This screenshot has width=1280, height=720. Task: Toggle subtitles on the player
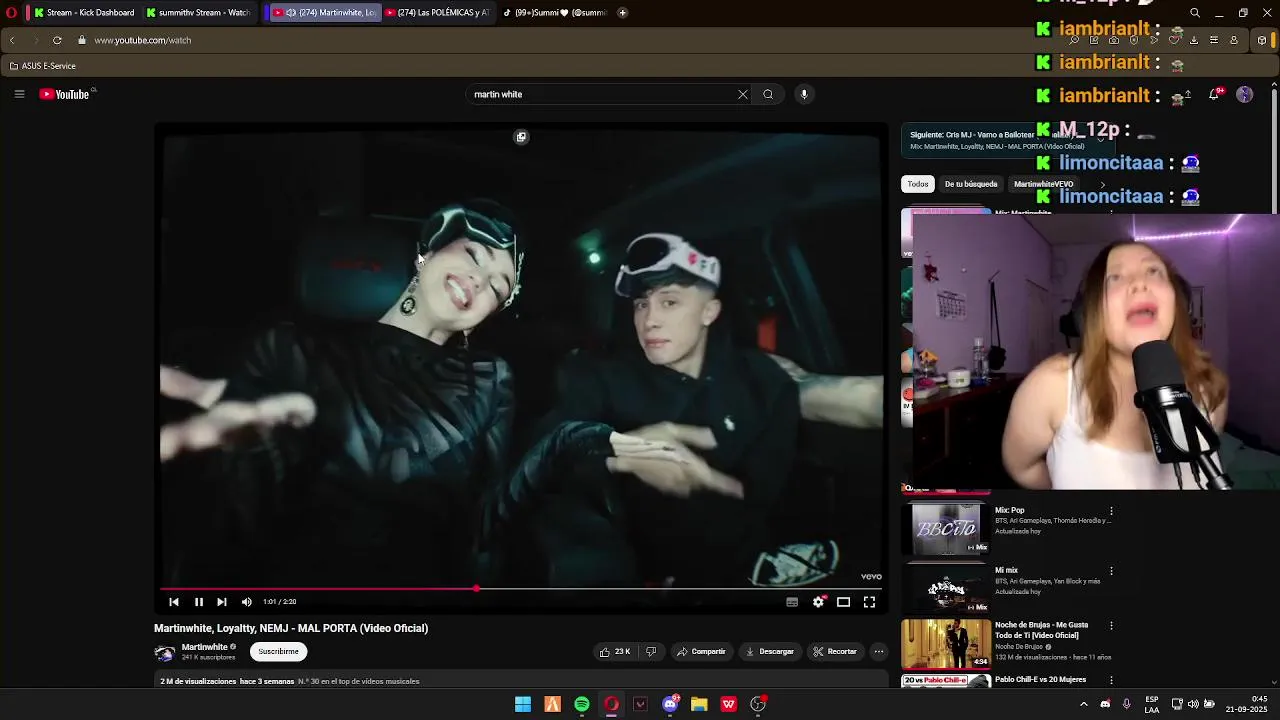(792, 602)
